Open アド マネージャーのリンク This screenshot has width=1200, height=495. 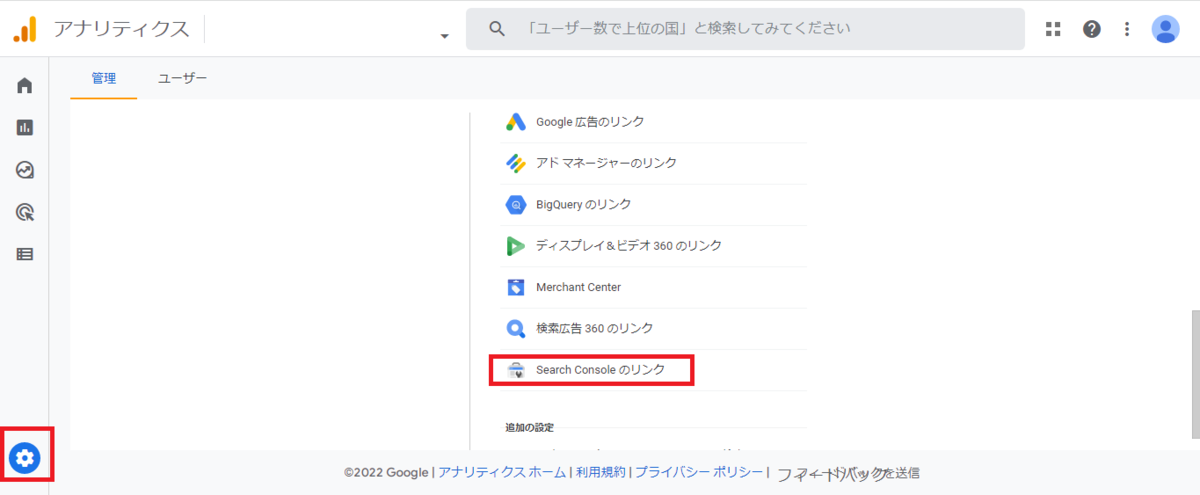606,163
